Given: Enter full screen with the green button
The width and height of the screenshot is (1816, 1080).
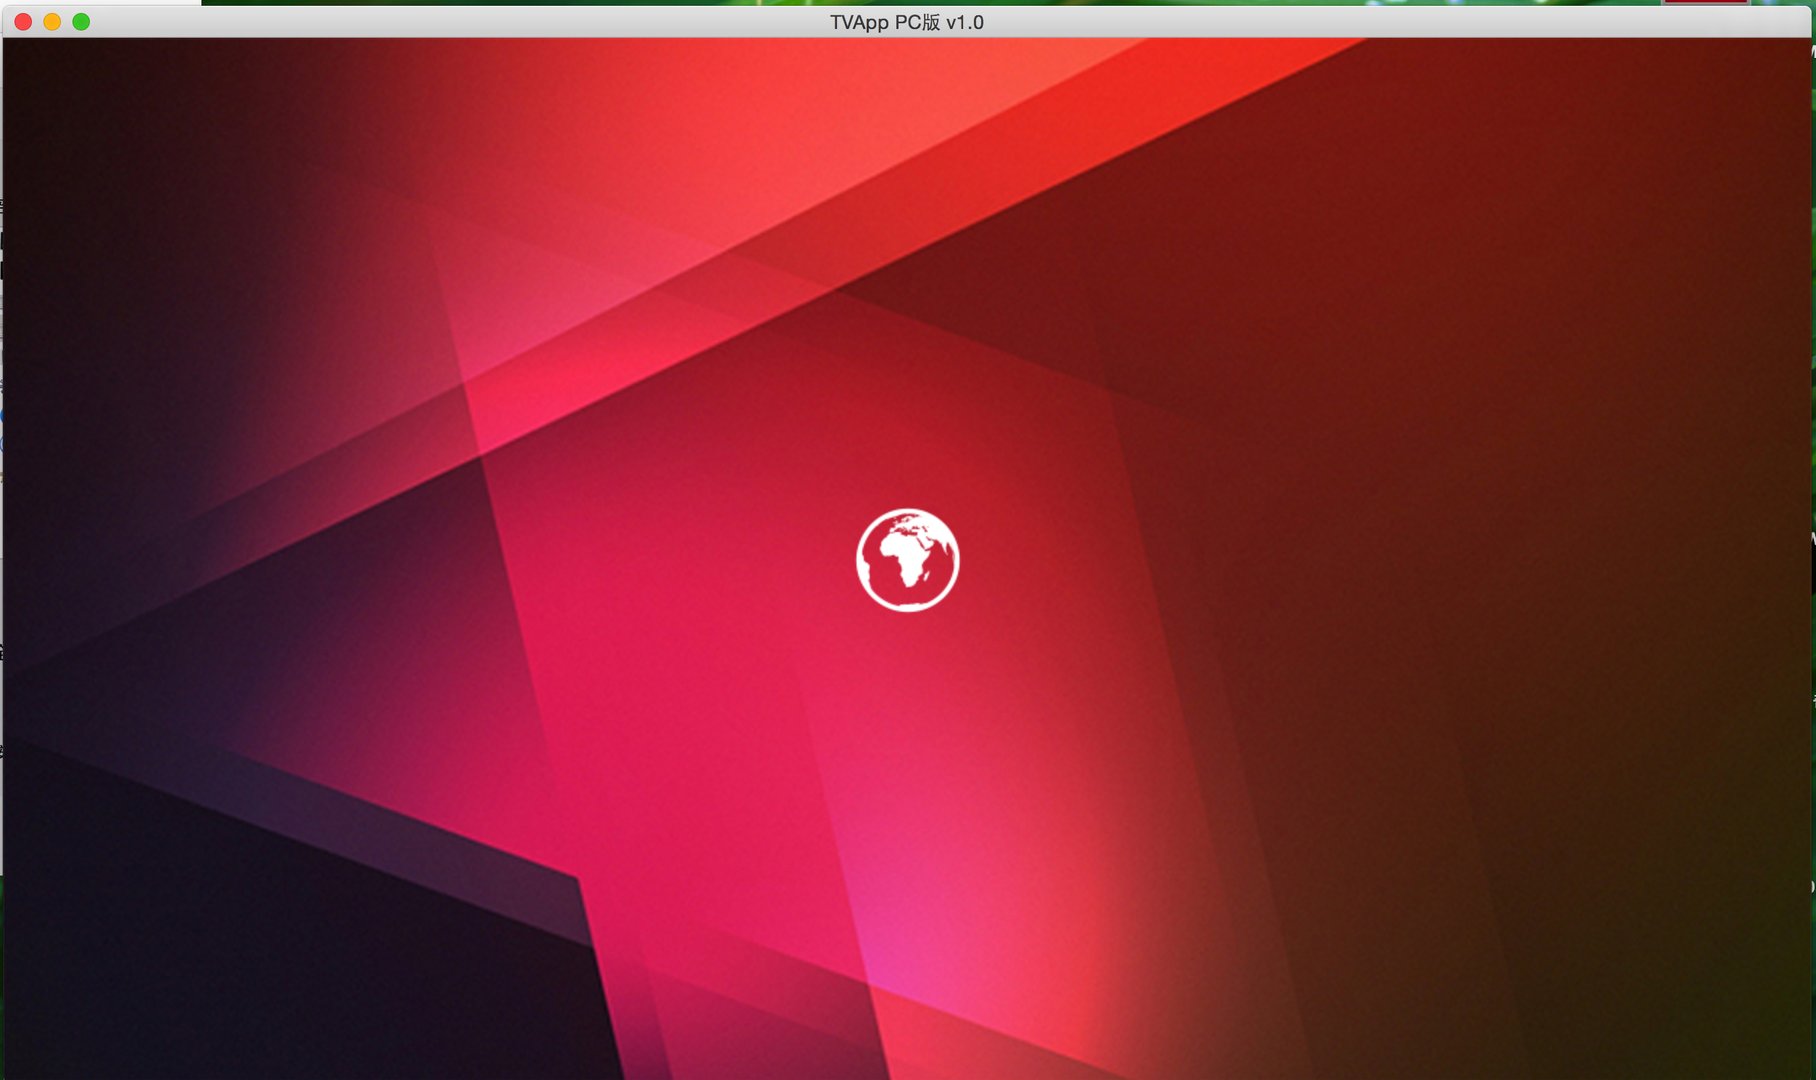Looking at the screenshot, I should pyautogui.click(x=81, y=22).
